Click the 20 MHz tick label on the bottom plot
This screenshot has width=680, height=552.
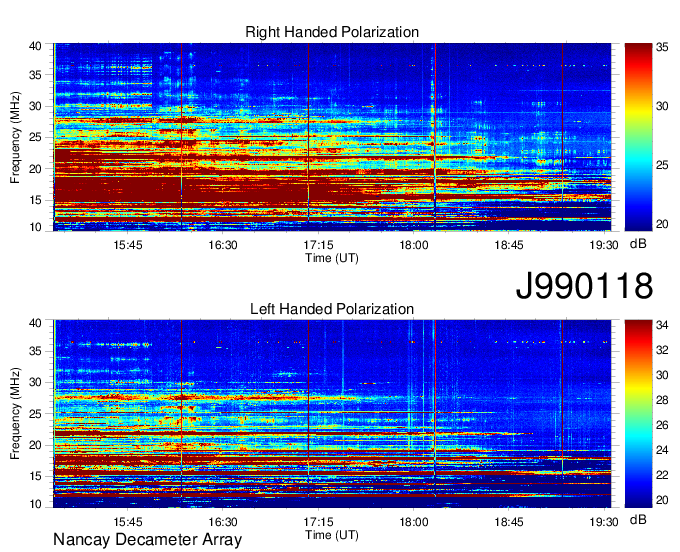coord(35,445)
